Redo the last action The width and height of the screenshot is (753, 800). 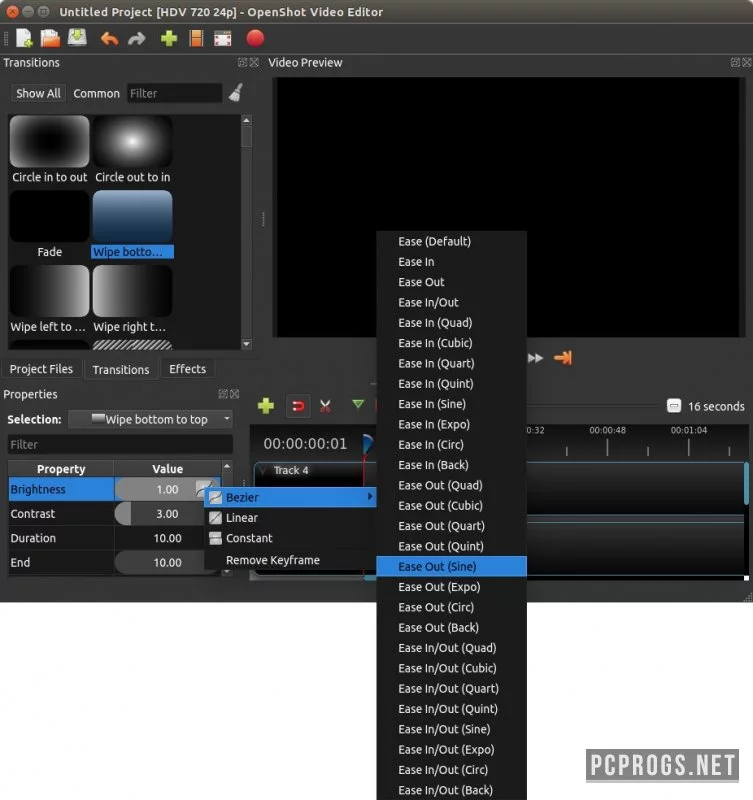(x=136, y=39)
